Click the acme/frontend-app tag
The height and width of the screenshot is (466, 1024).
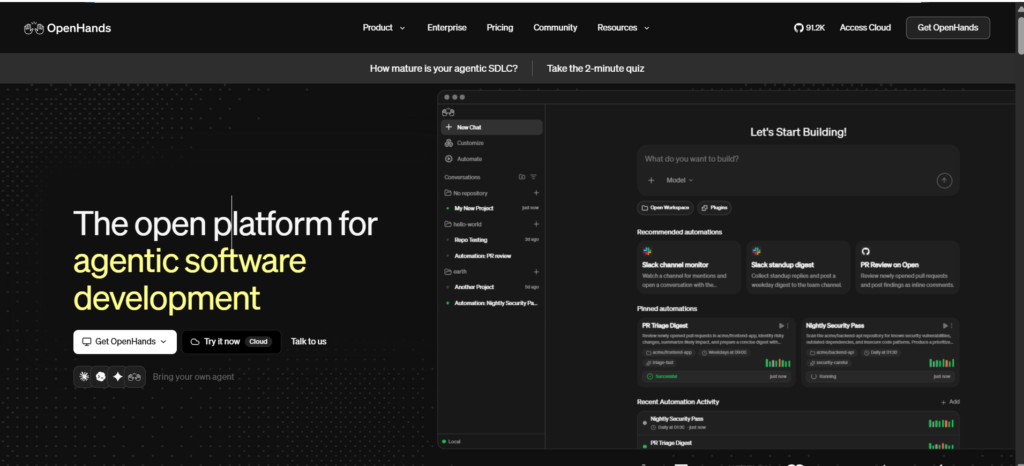tap(669, 352)
